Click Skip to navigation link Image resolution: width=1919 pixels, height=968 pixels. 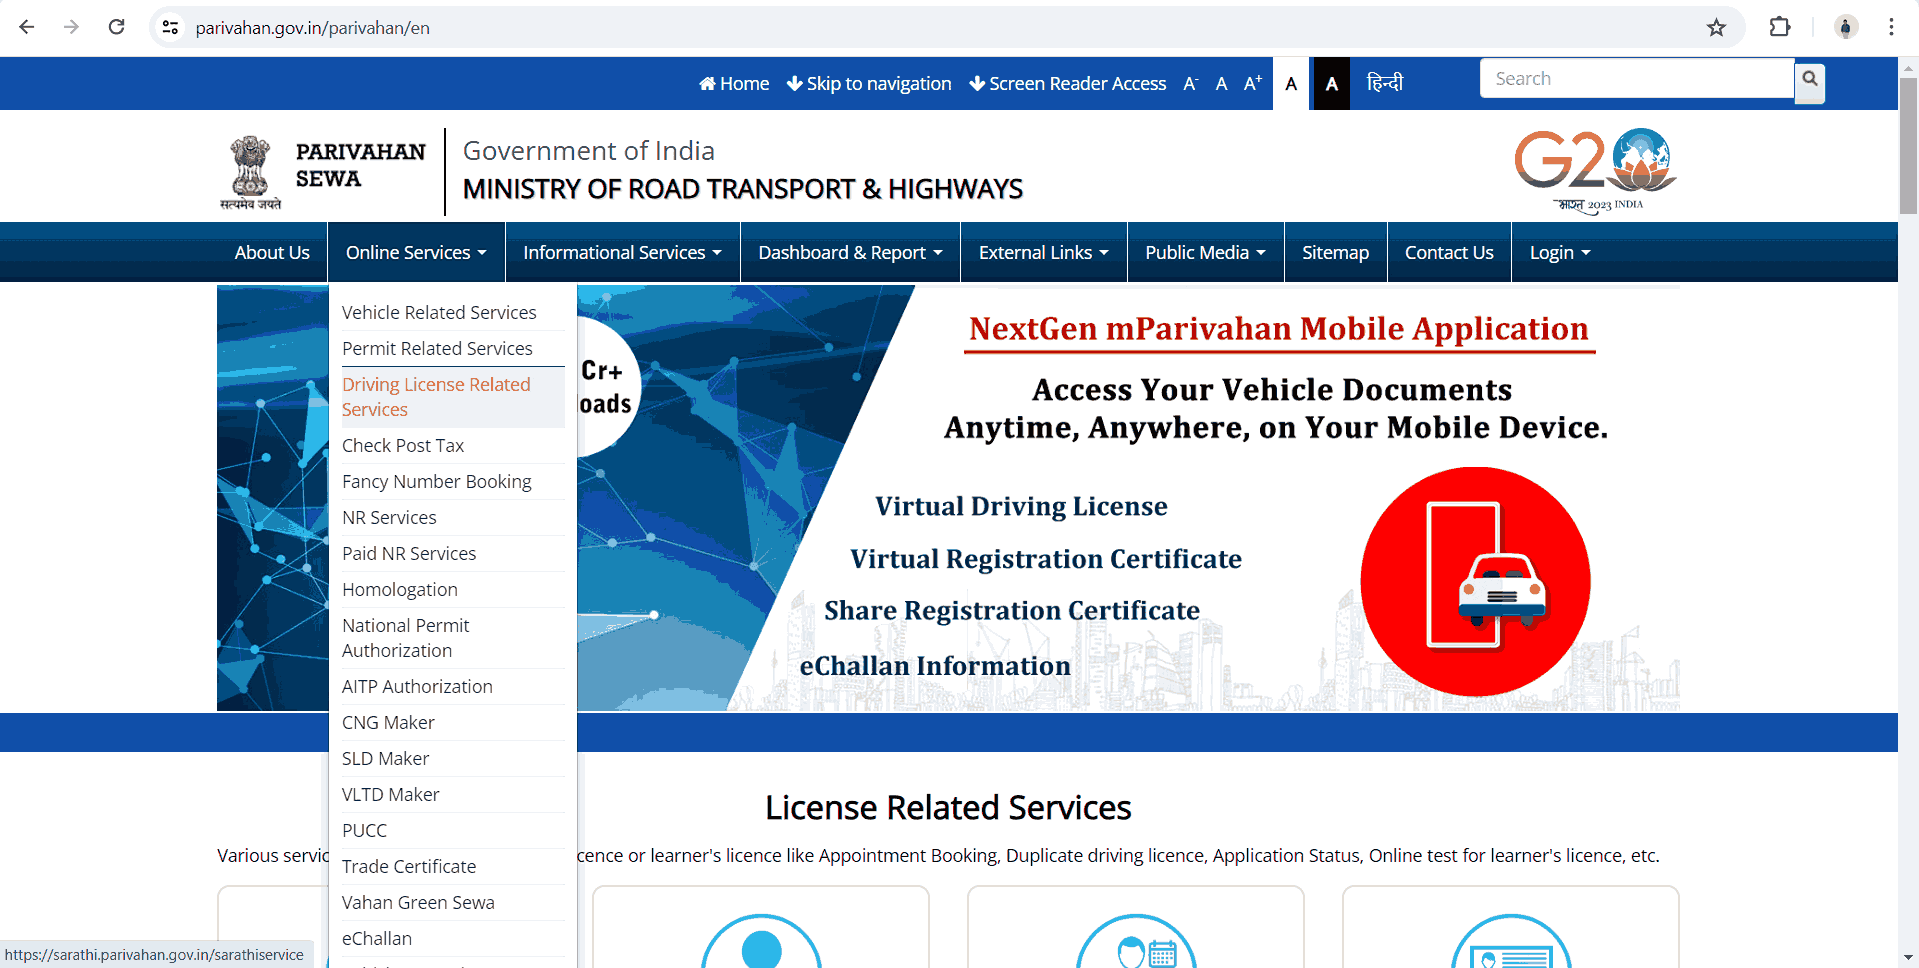coord(869,84)
